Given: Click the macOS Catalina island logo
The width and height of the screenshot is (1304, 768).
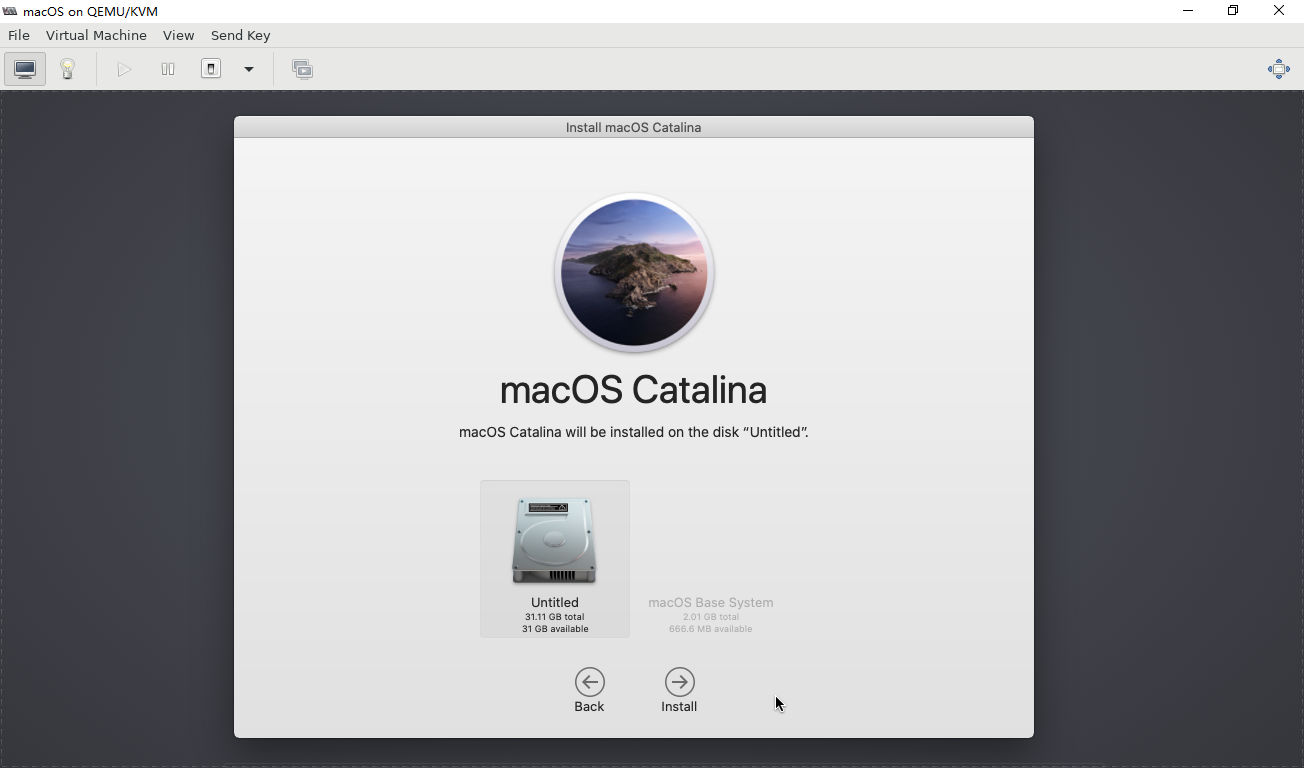Looking at the screenshot, I should (634, 272).
